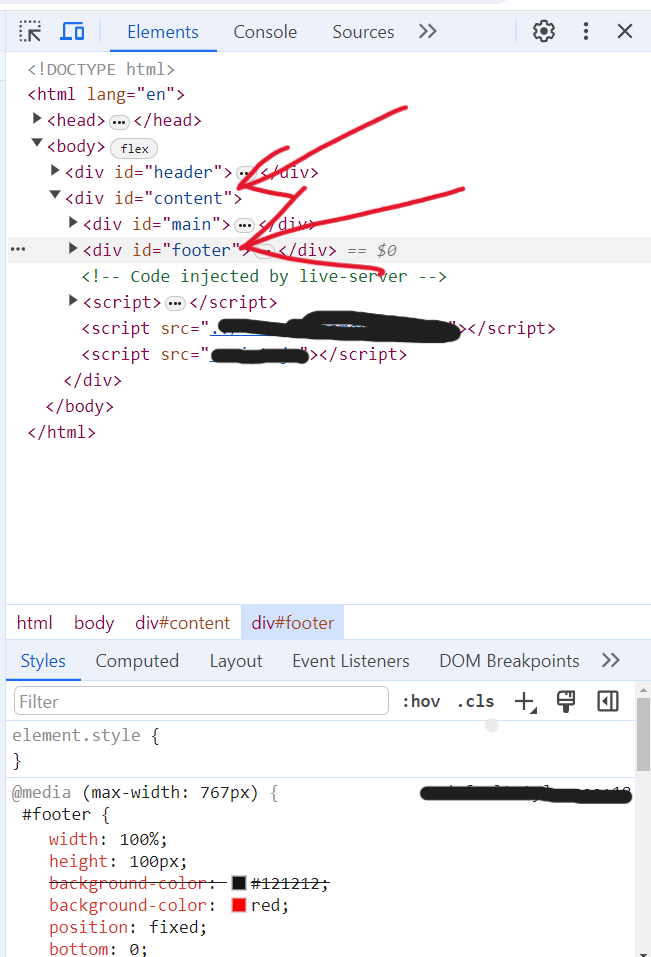
Task: Select the html lang="en" line
Action: [106, 94]
